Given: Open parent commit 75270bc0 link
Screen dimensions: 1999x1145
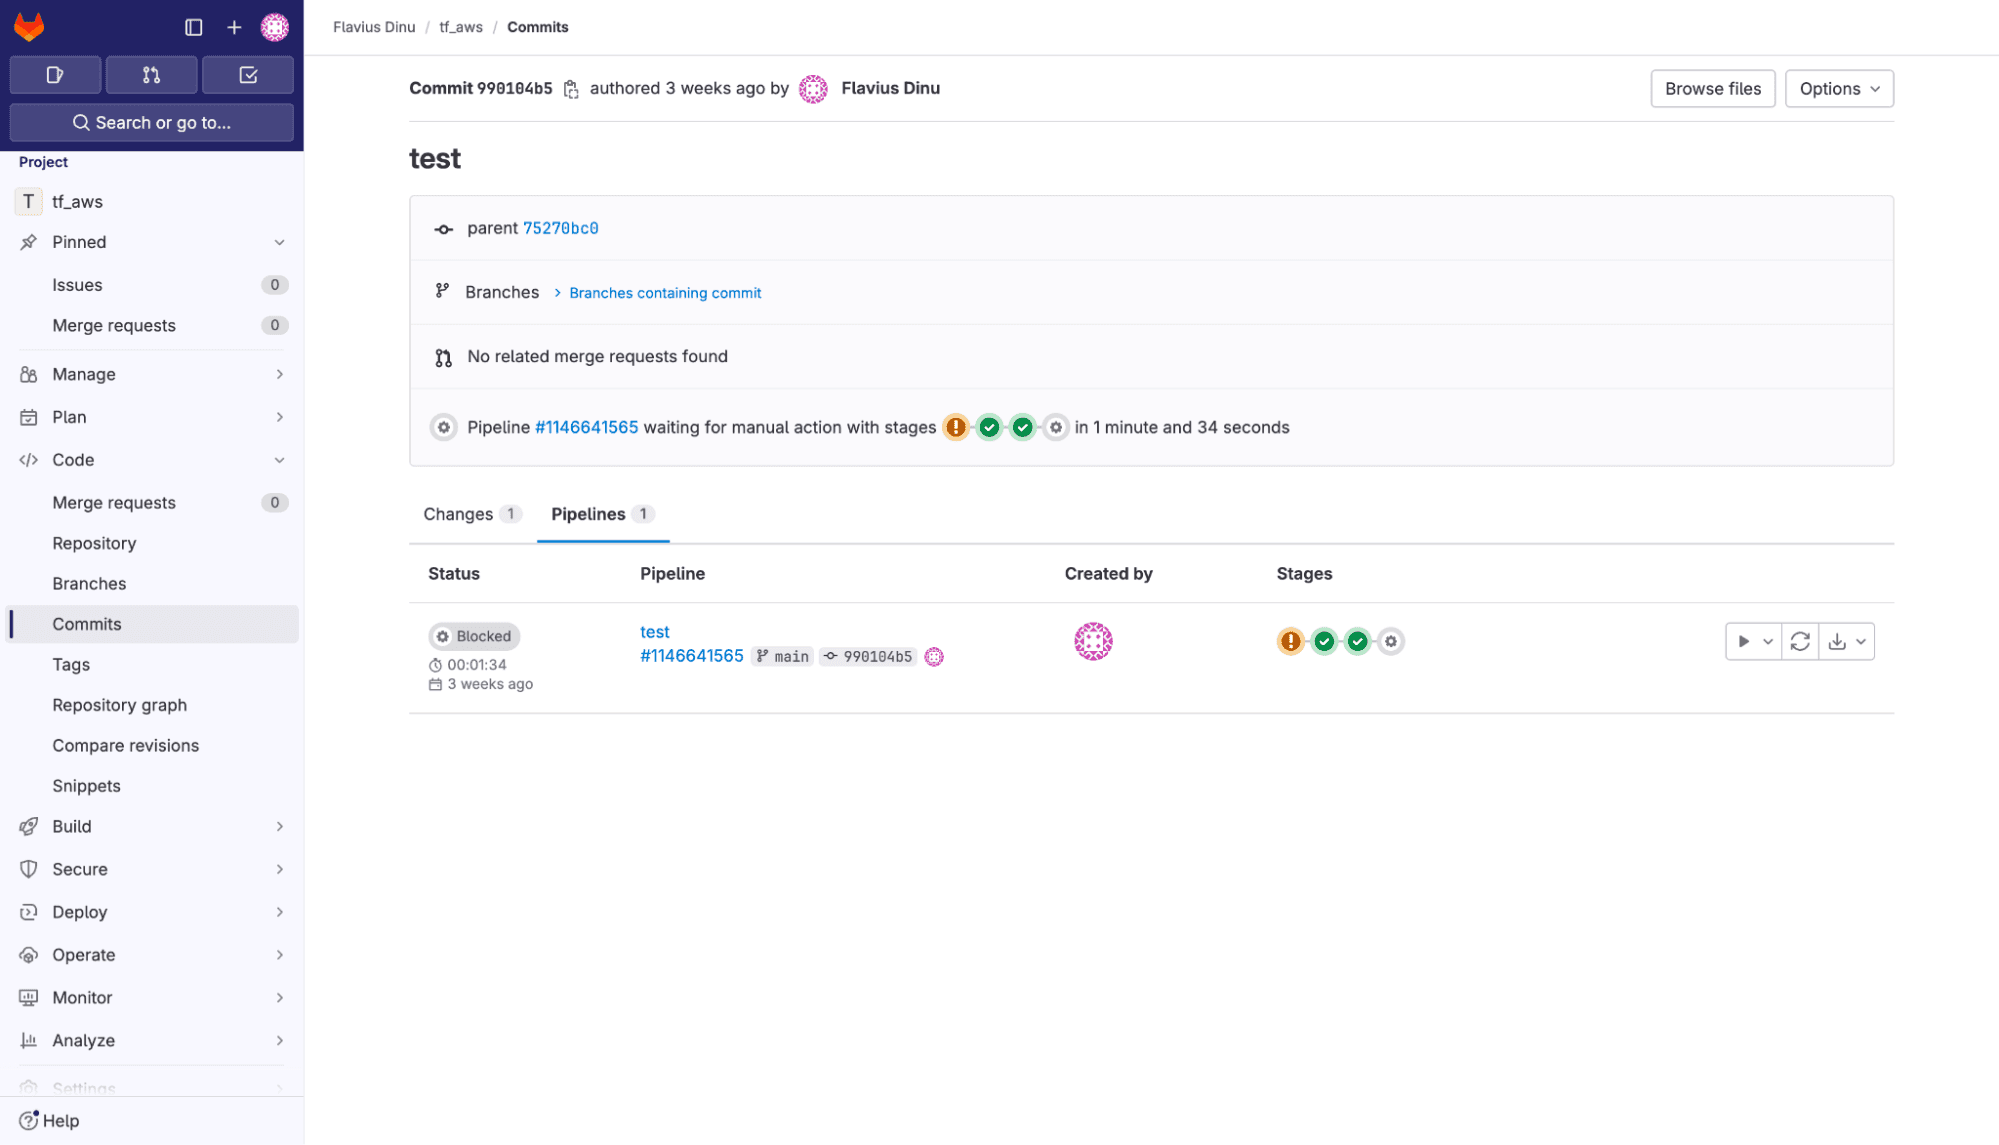Looking at the screenshot, I should (x=560, y=228).
